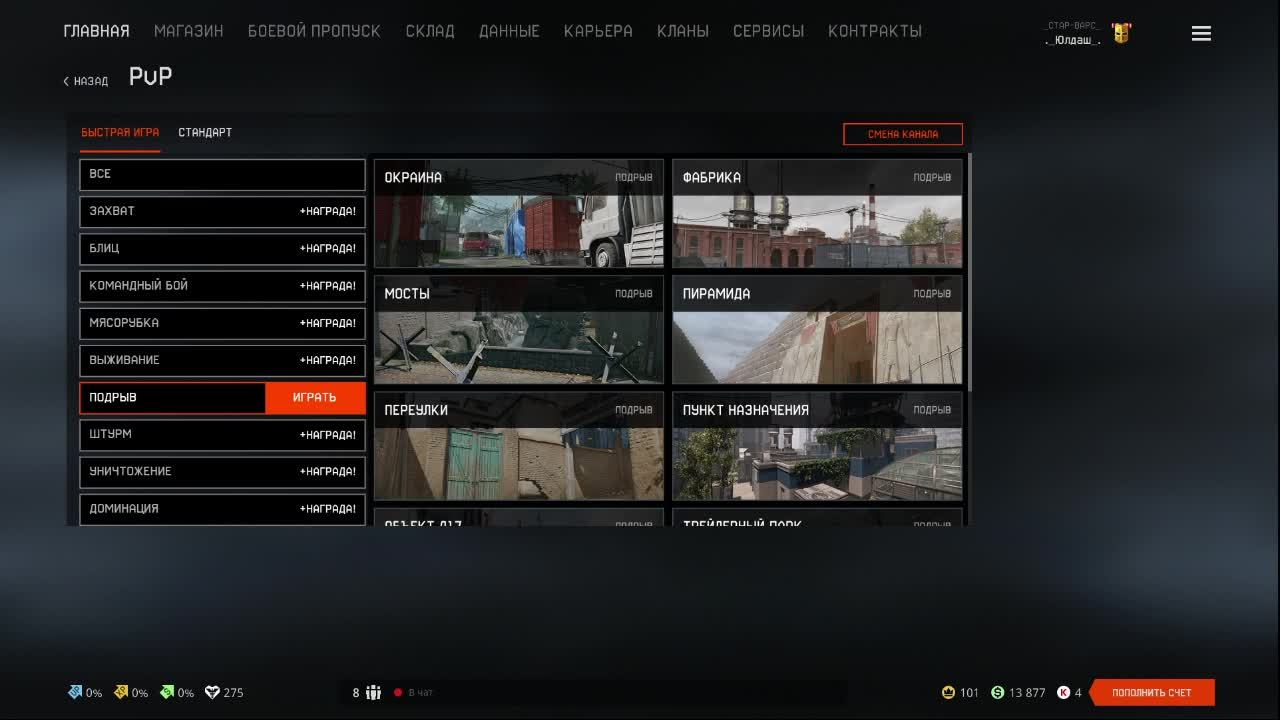Go back using the Назад arrow
This screenshot has width=1280, height=720.
coord(86,81)
